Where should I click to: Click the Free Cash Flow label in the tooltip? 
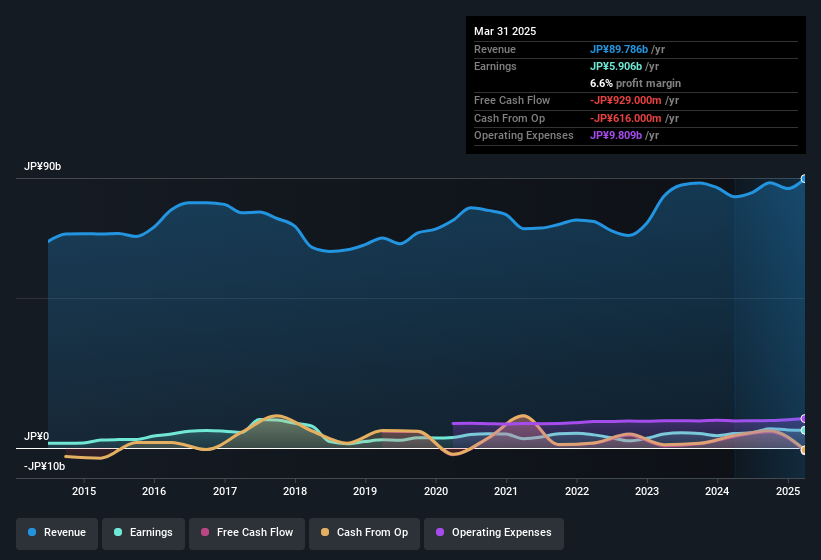click(x=512, y=100)
